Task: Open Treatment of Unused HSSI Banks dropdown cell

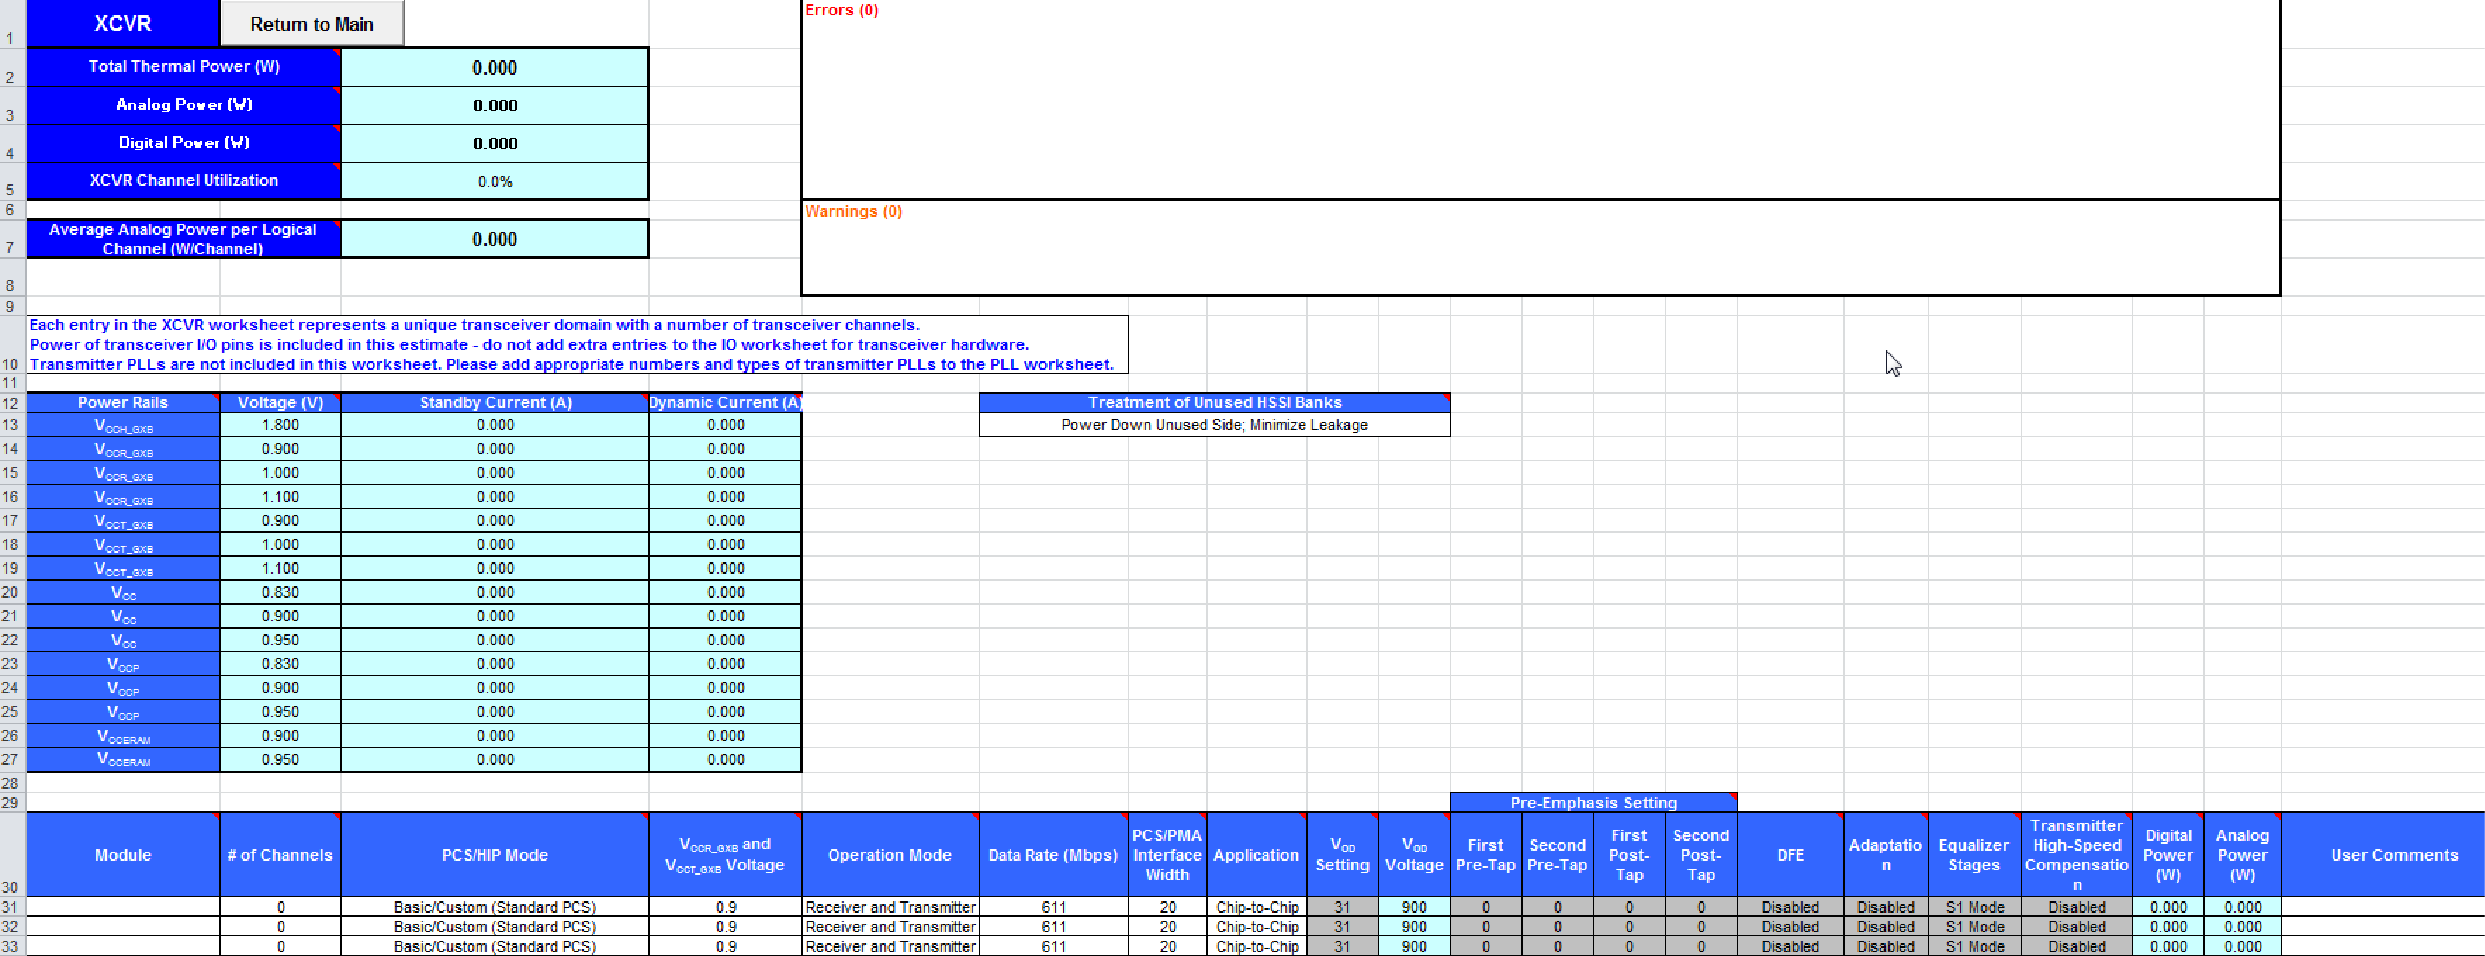Action: point(1214,425)
